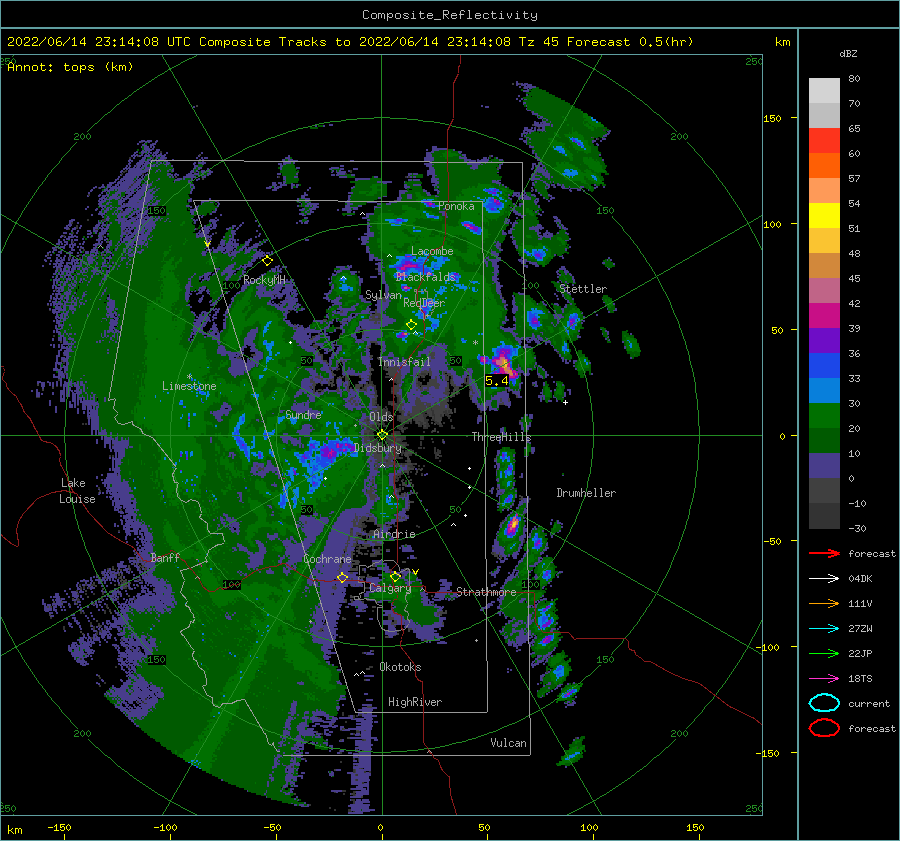The width and height of the screenshot is (900, 841).
Task: Click the RockyMH city label
Action: pyautogui.click(x=264, y=280)
